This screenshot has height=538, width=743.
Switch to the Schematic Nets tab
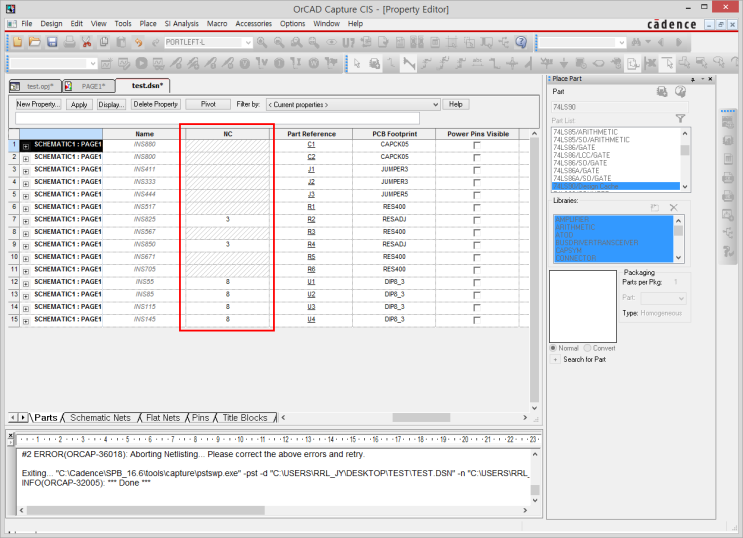pyautogui.click(x=100, y=418)
